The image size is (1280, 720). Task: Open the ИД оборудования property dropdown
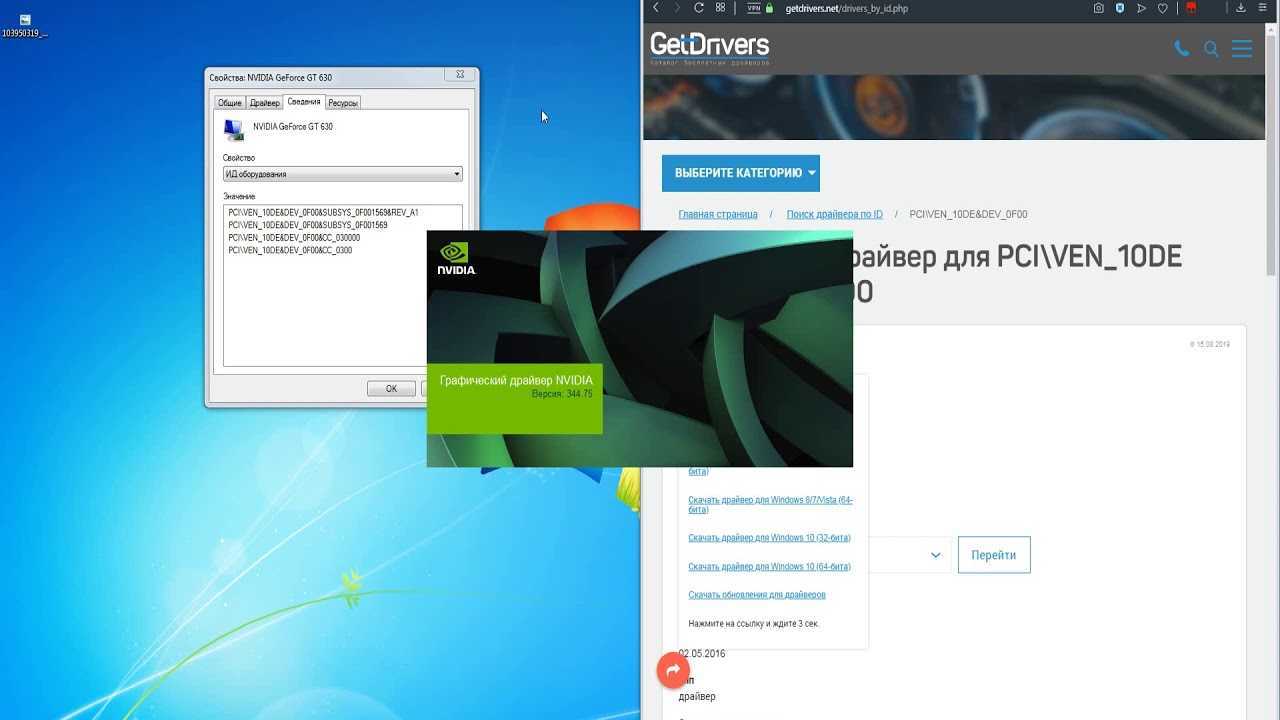[343, 174]
